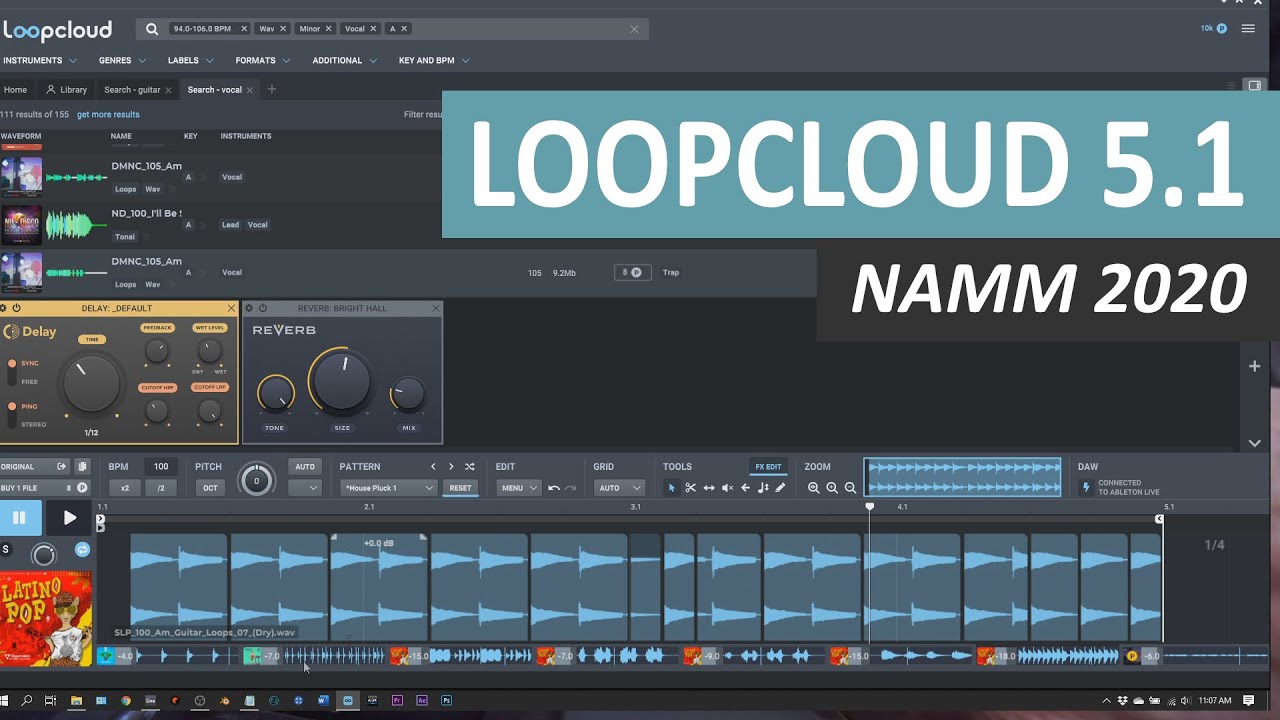Expand the Instruments filter dropdown
This screenshot has height=720, width=1280.
[x=40, y=60]
